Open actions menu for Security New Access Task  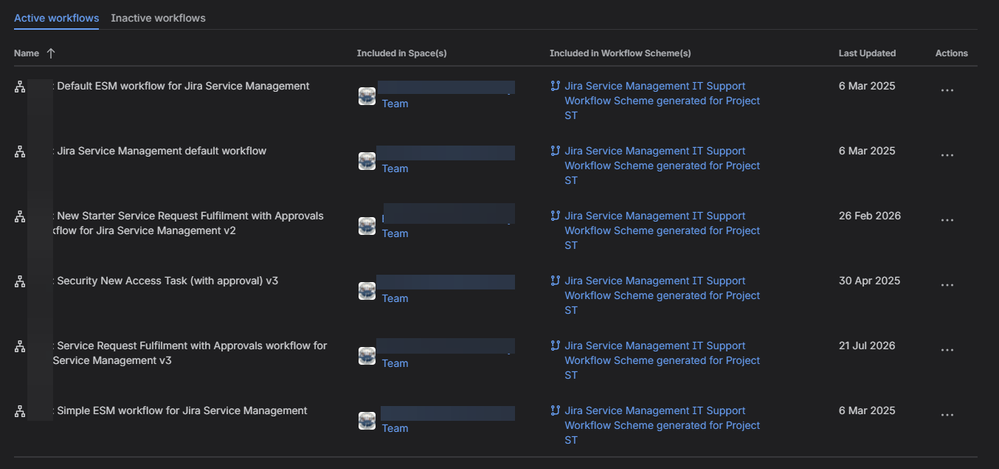[947, 285]
